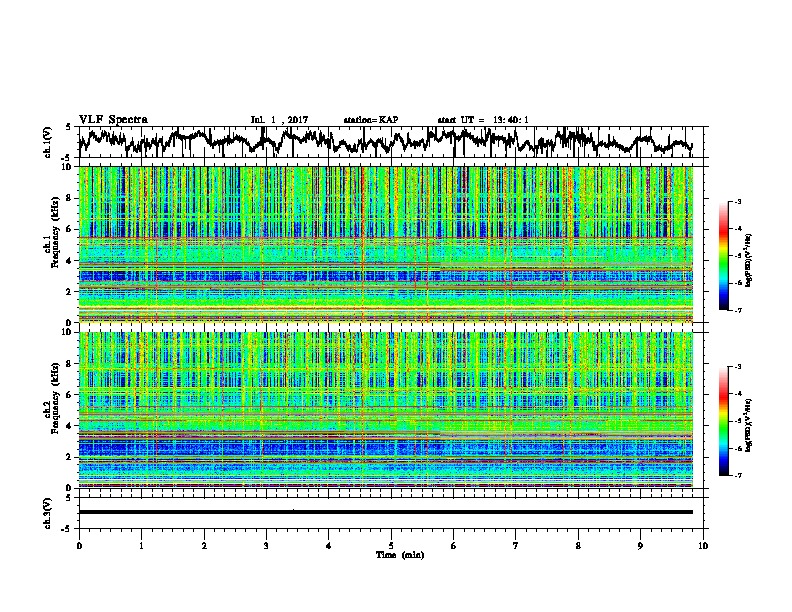Screen dimensions: 792x612
Task: Click the "-5" tick on ch.1(V) axis
Action: coord(67,158)
